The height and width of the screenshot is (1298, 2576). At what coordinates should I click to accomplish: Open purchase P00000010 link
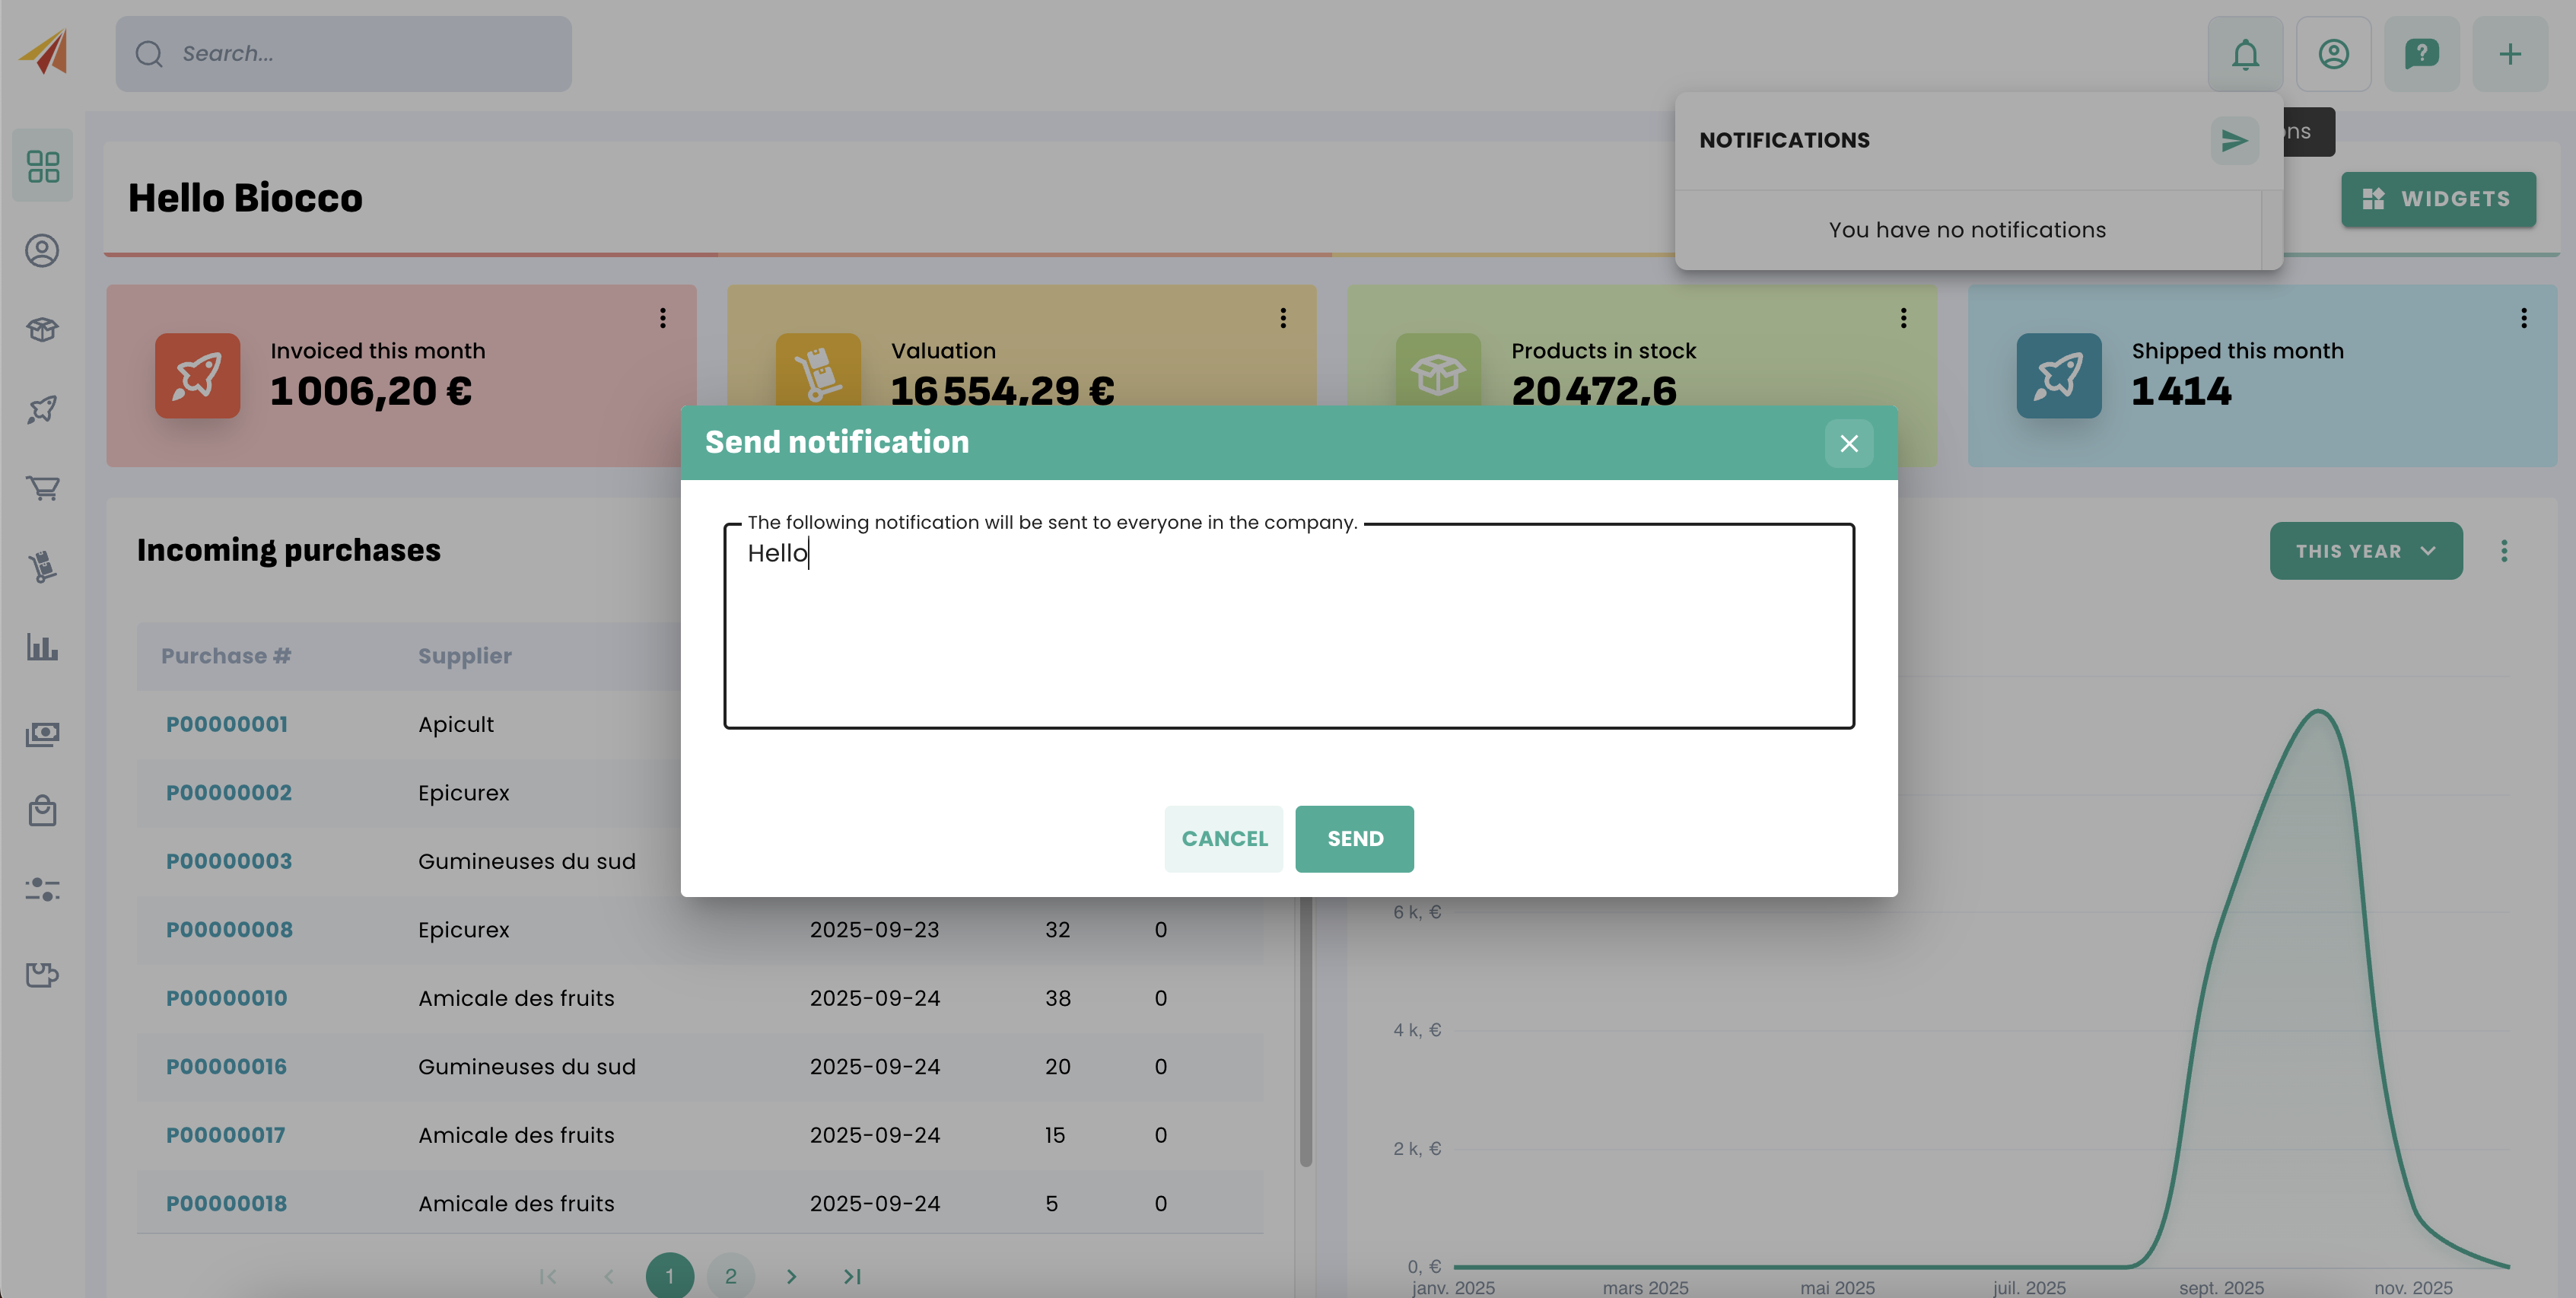pos(226,998)
